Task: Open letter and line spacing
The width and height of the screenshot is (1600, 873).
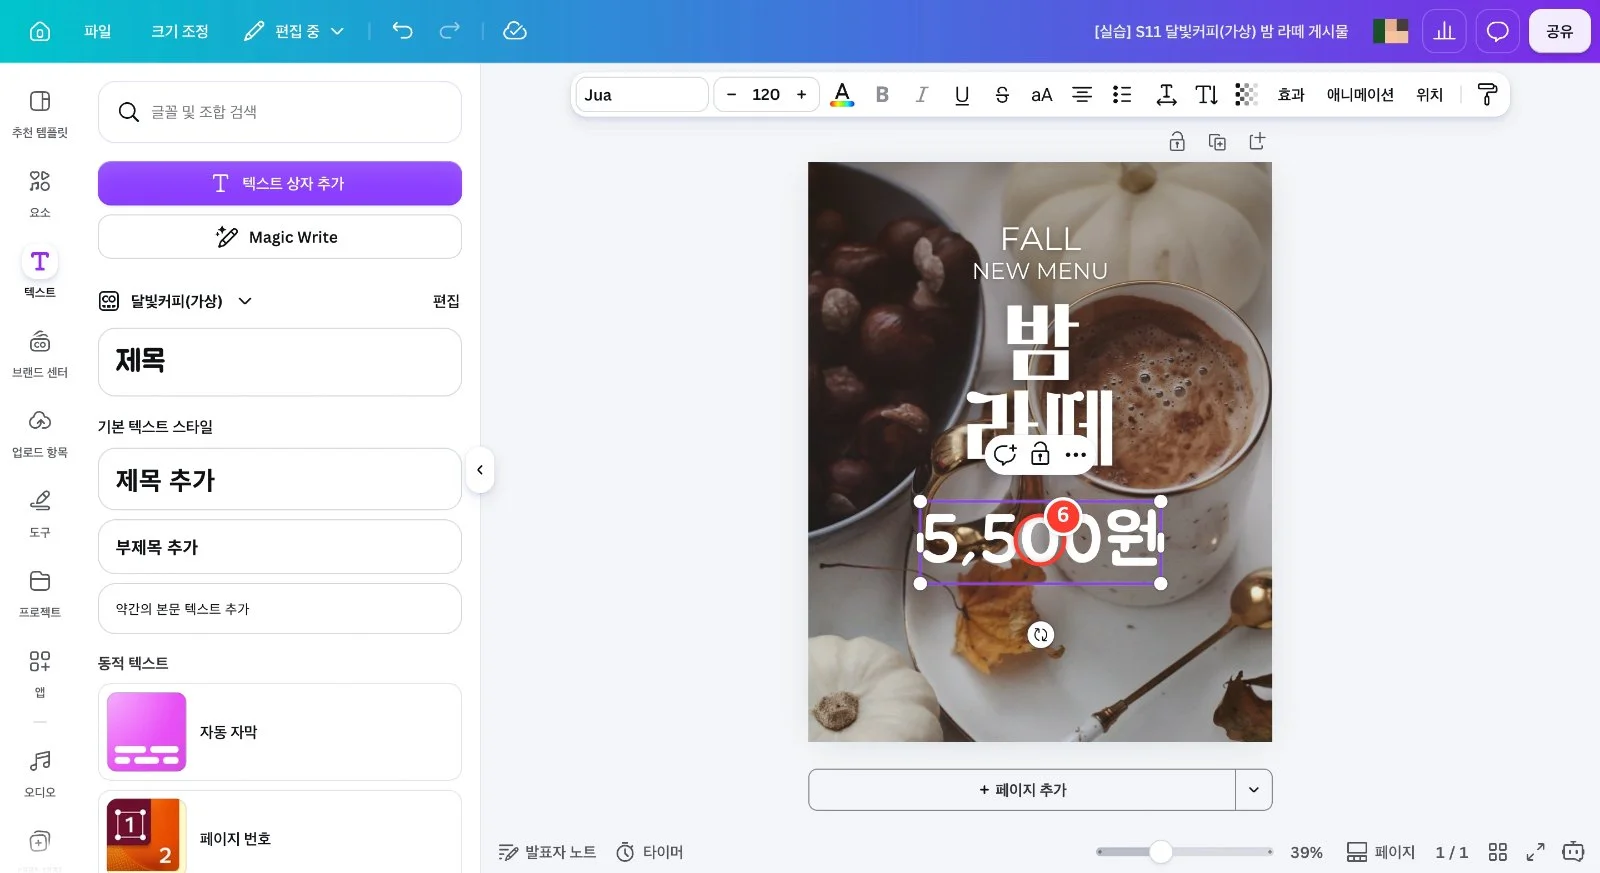Action: click(x=1166, y=95)
